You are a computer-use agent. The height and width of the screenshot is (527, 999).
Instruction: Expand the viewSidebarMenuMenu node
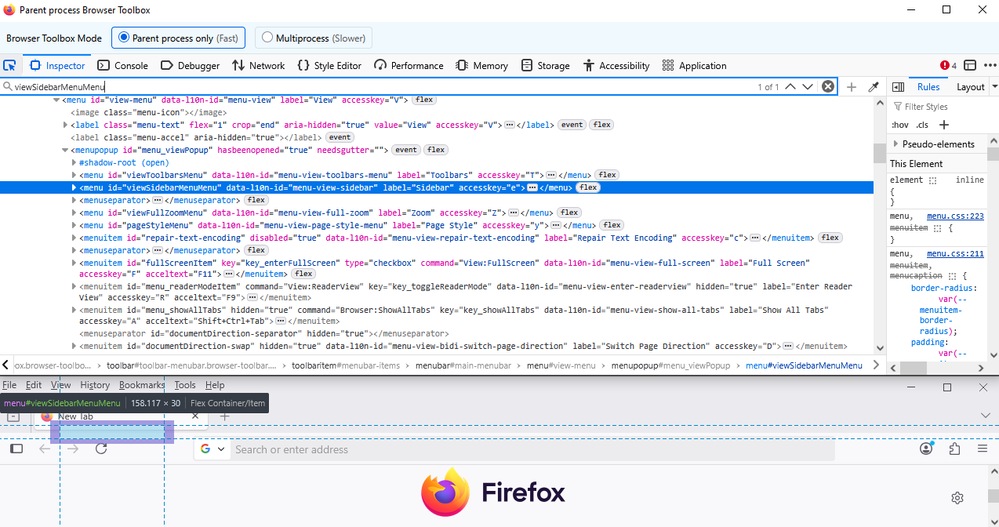pos(73,187)
